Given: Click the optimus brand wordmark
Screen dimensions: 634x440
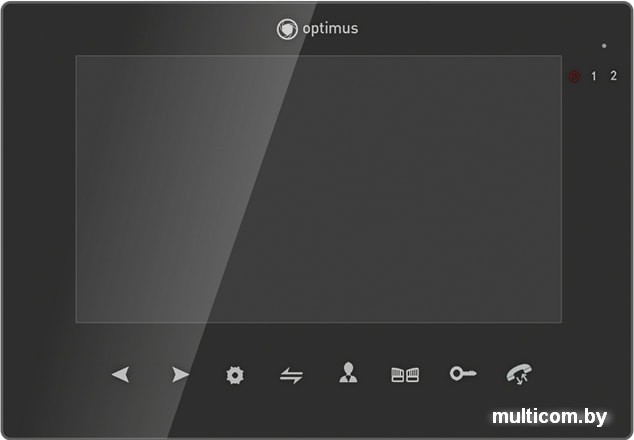Looking at the screenshot, I should (330, 29).
